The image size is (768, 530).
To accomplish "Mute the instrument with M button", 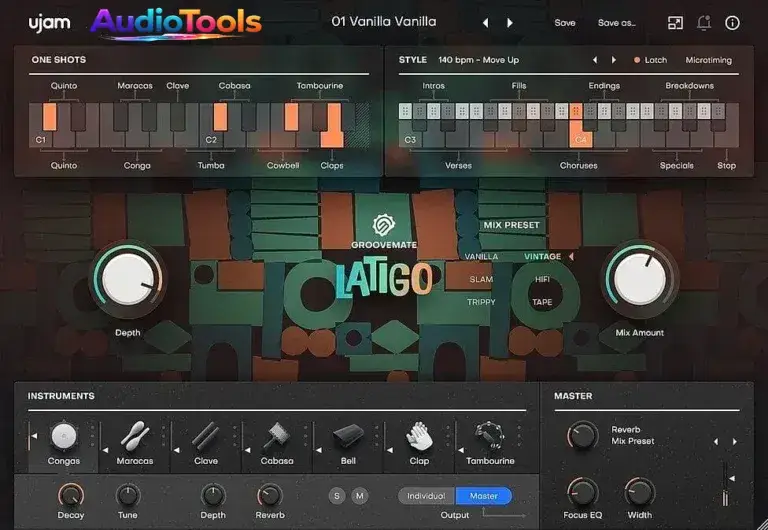I will [360, 496].
